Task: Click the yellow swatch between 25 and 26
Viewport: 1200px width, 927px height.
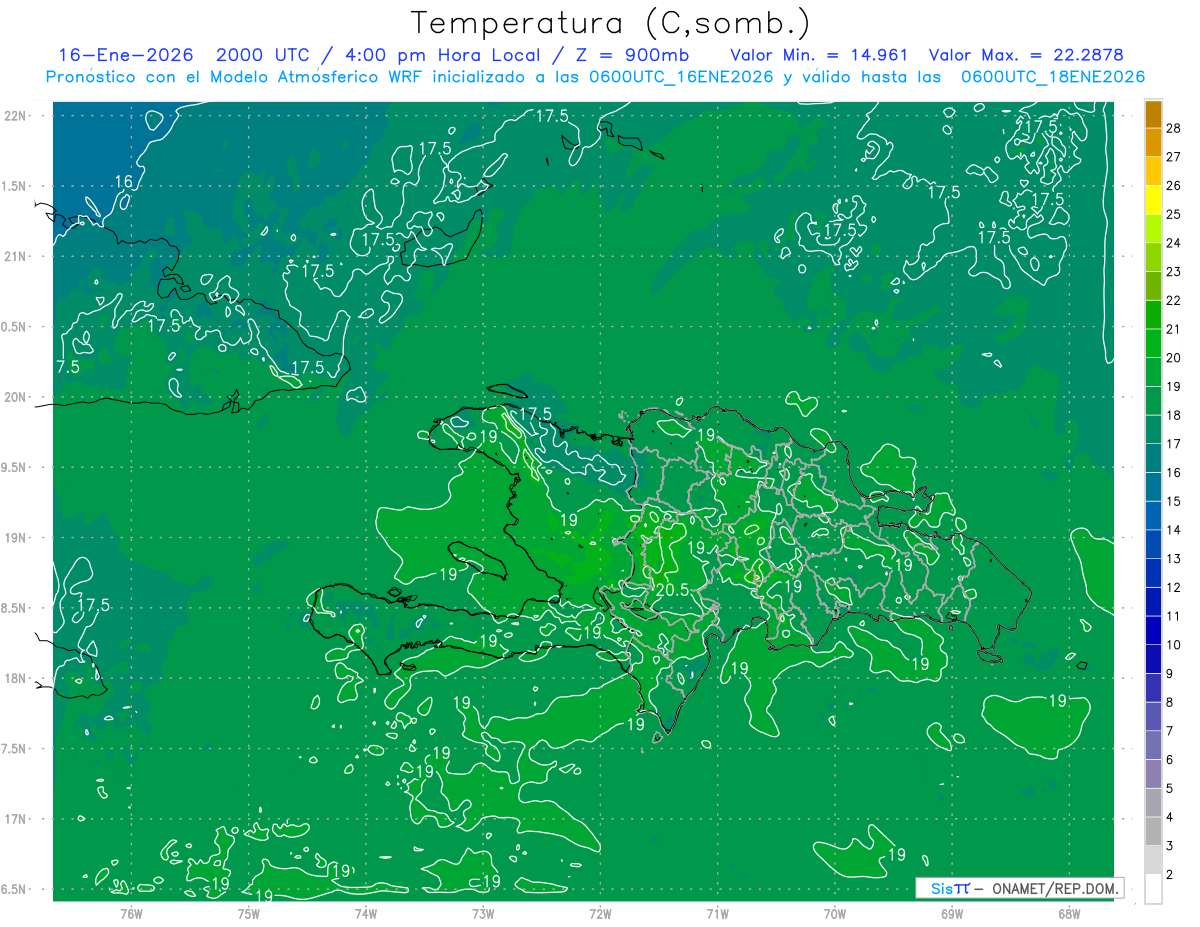Action: [x=1153, y=200]
